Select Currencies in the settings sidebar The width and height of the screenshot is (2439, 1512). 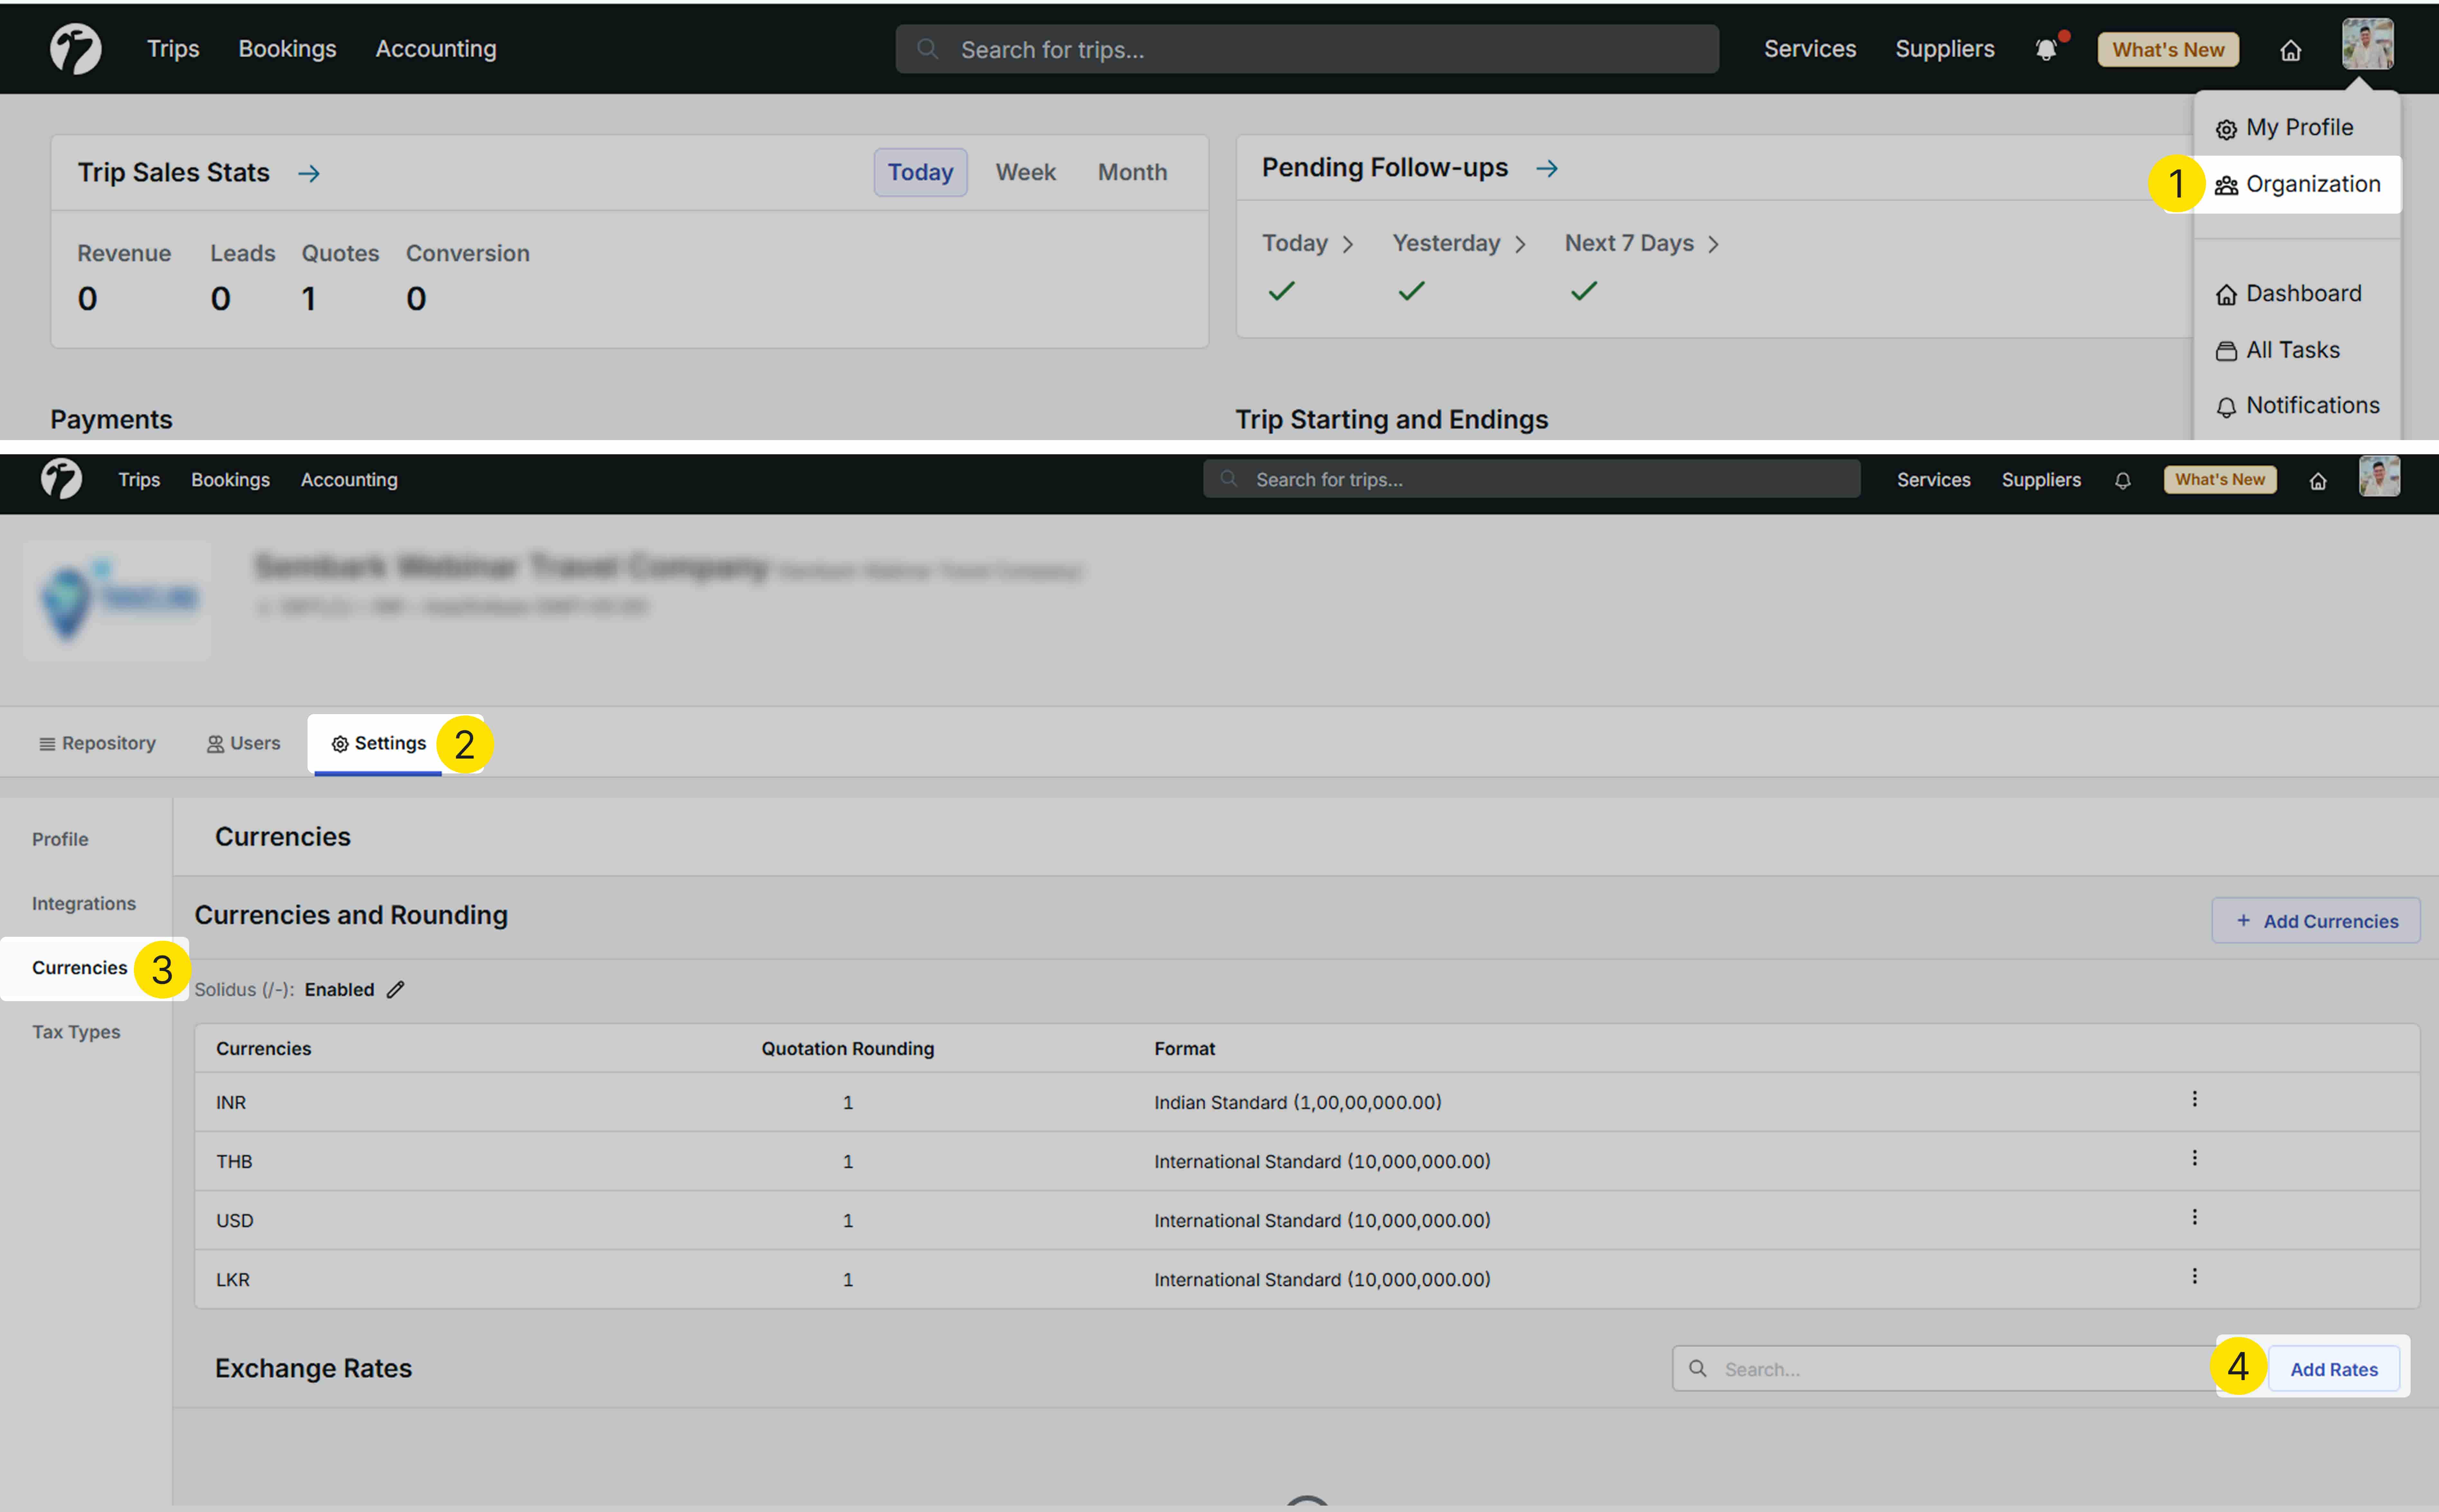(80, 968)
